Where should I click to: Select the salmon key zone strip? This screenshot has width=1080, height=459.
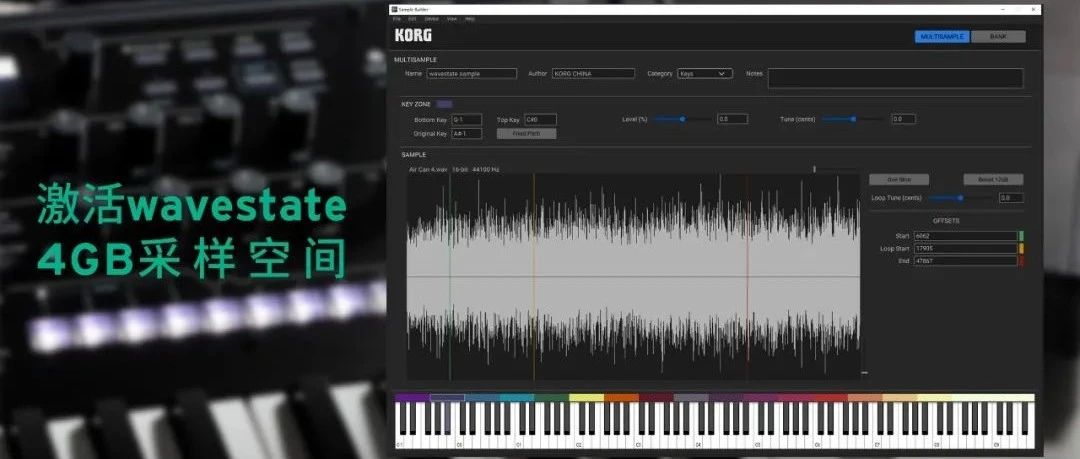pos(865,398)
